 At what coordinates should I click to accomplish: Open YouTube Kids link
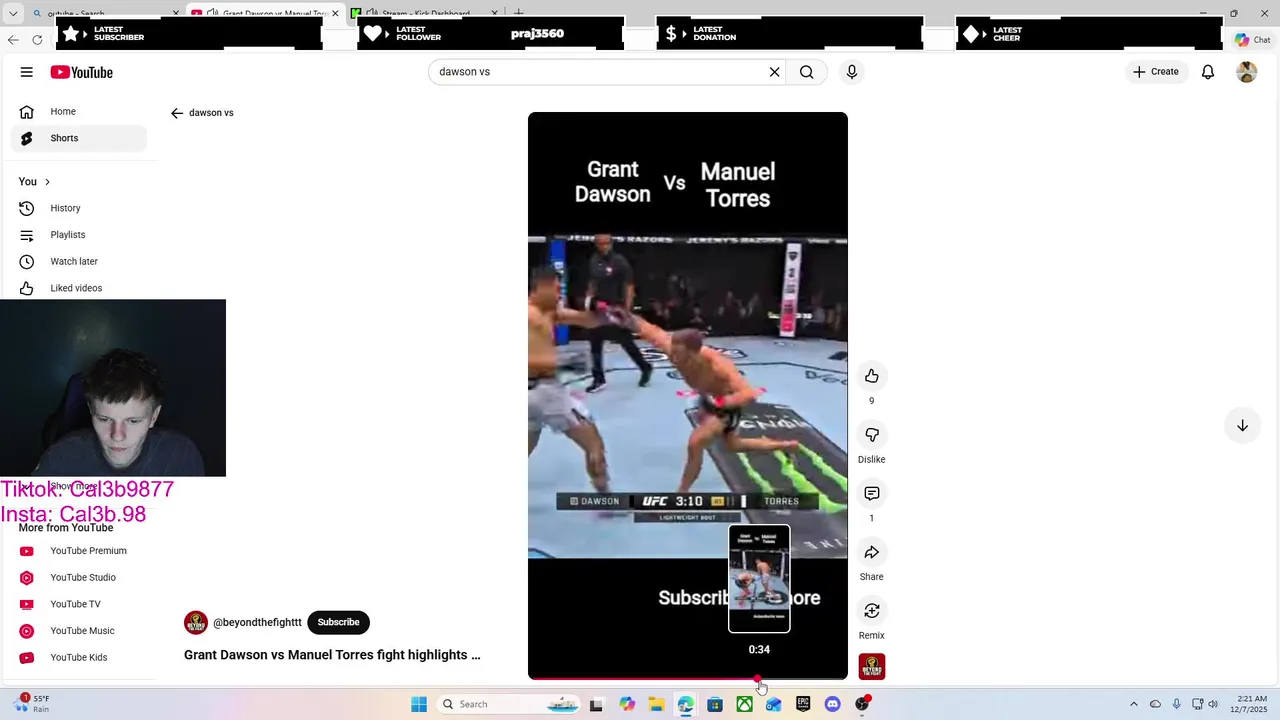[x=79, y=658]
